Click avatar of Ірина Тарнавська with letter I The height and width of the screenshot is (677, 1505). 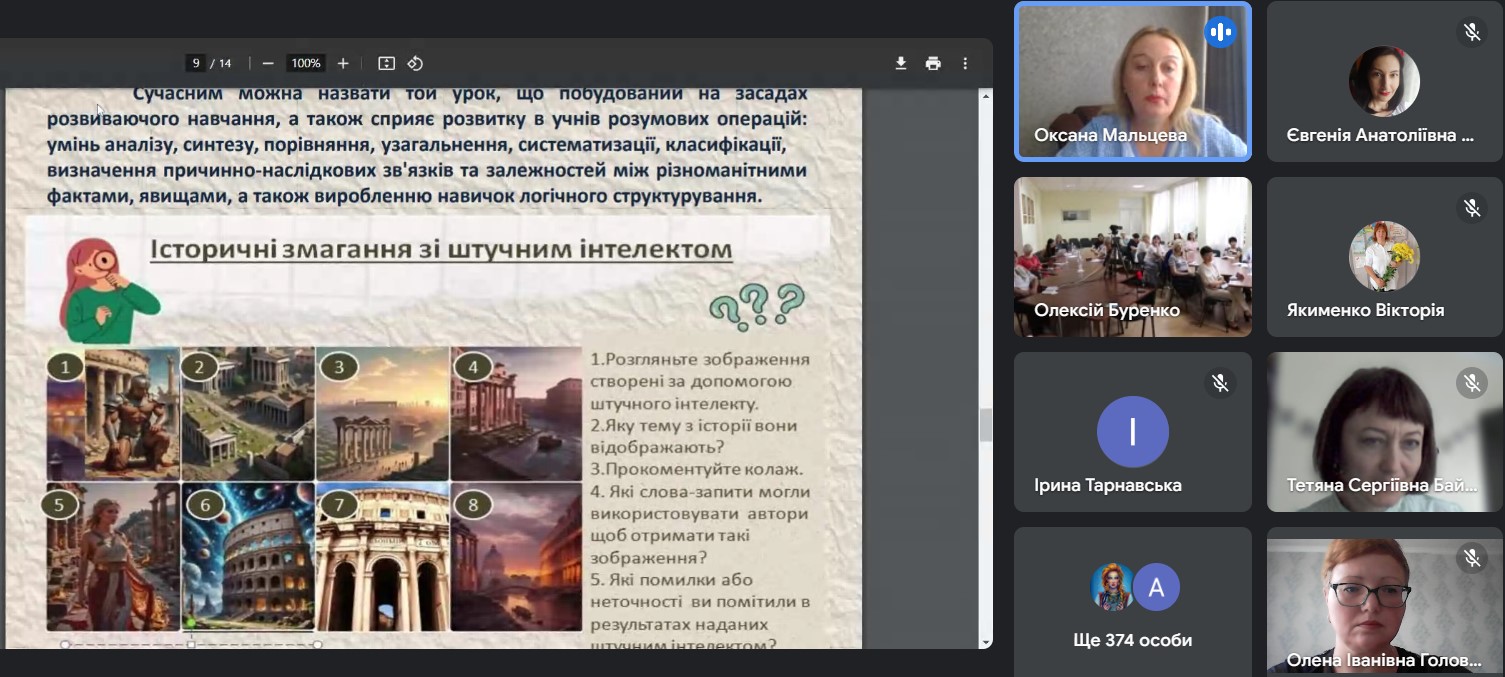(x=1133, y=432)
